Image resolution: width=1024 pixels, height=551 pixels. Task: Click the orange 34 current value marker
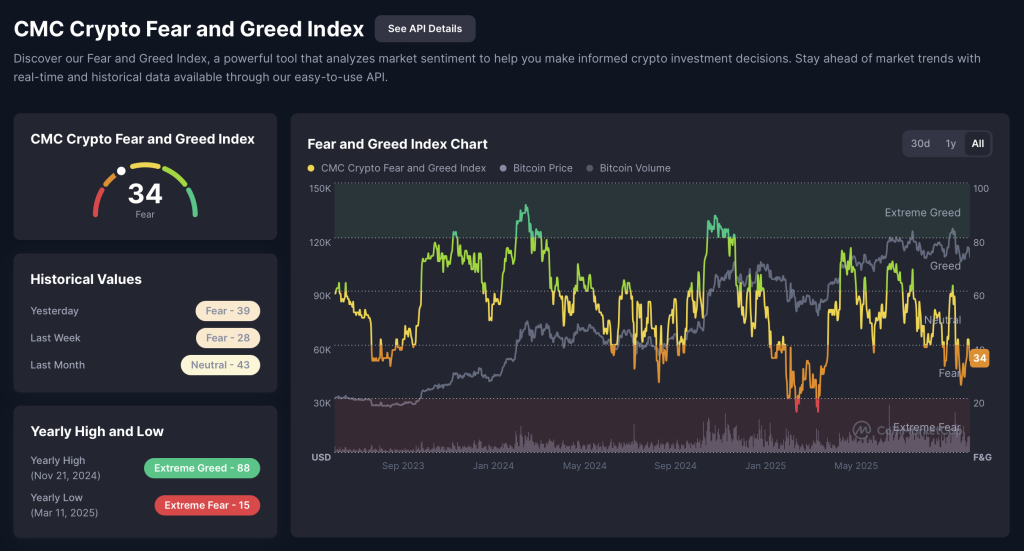[979, 358]
